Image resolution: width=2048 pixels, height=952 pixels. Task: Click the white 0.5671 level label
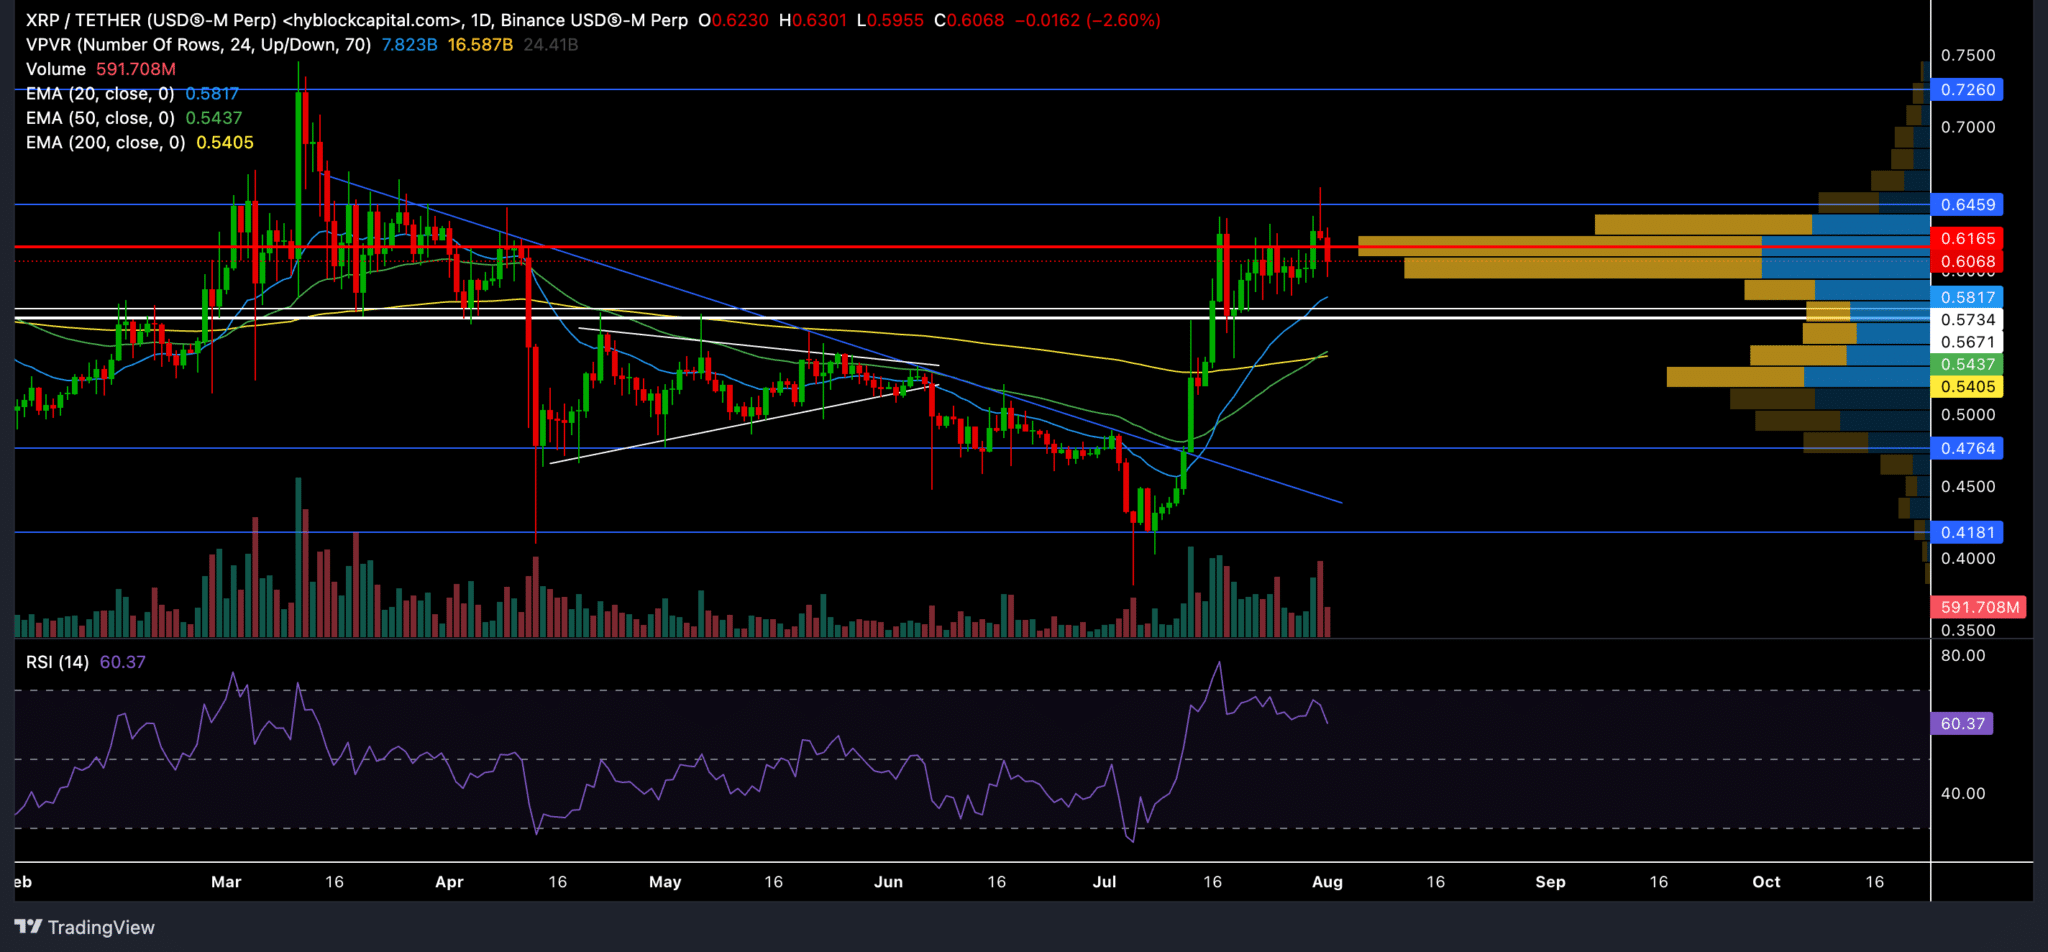click(1967, 342)
